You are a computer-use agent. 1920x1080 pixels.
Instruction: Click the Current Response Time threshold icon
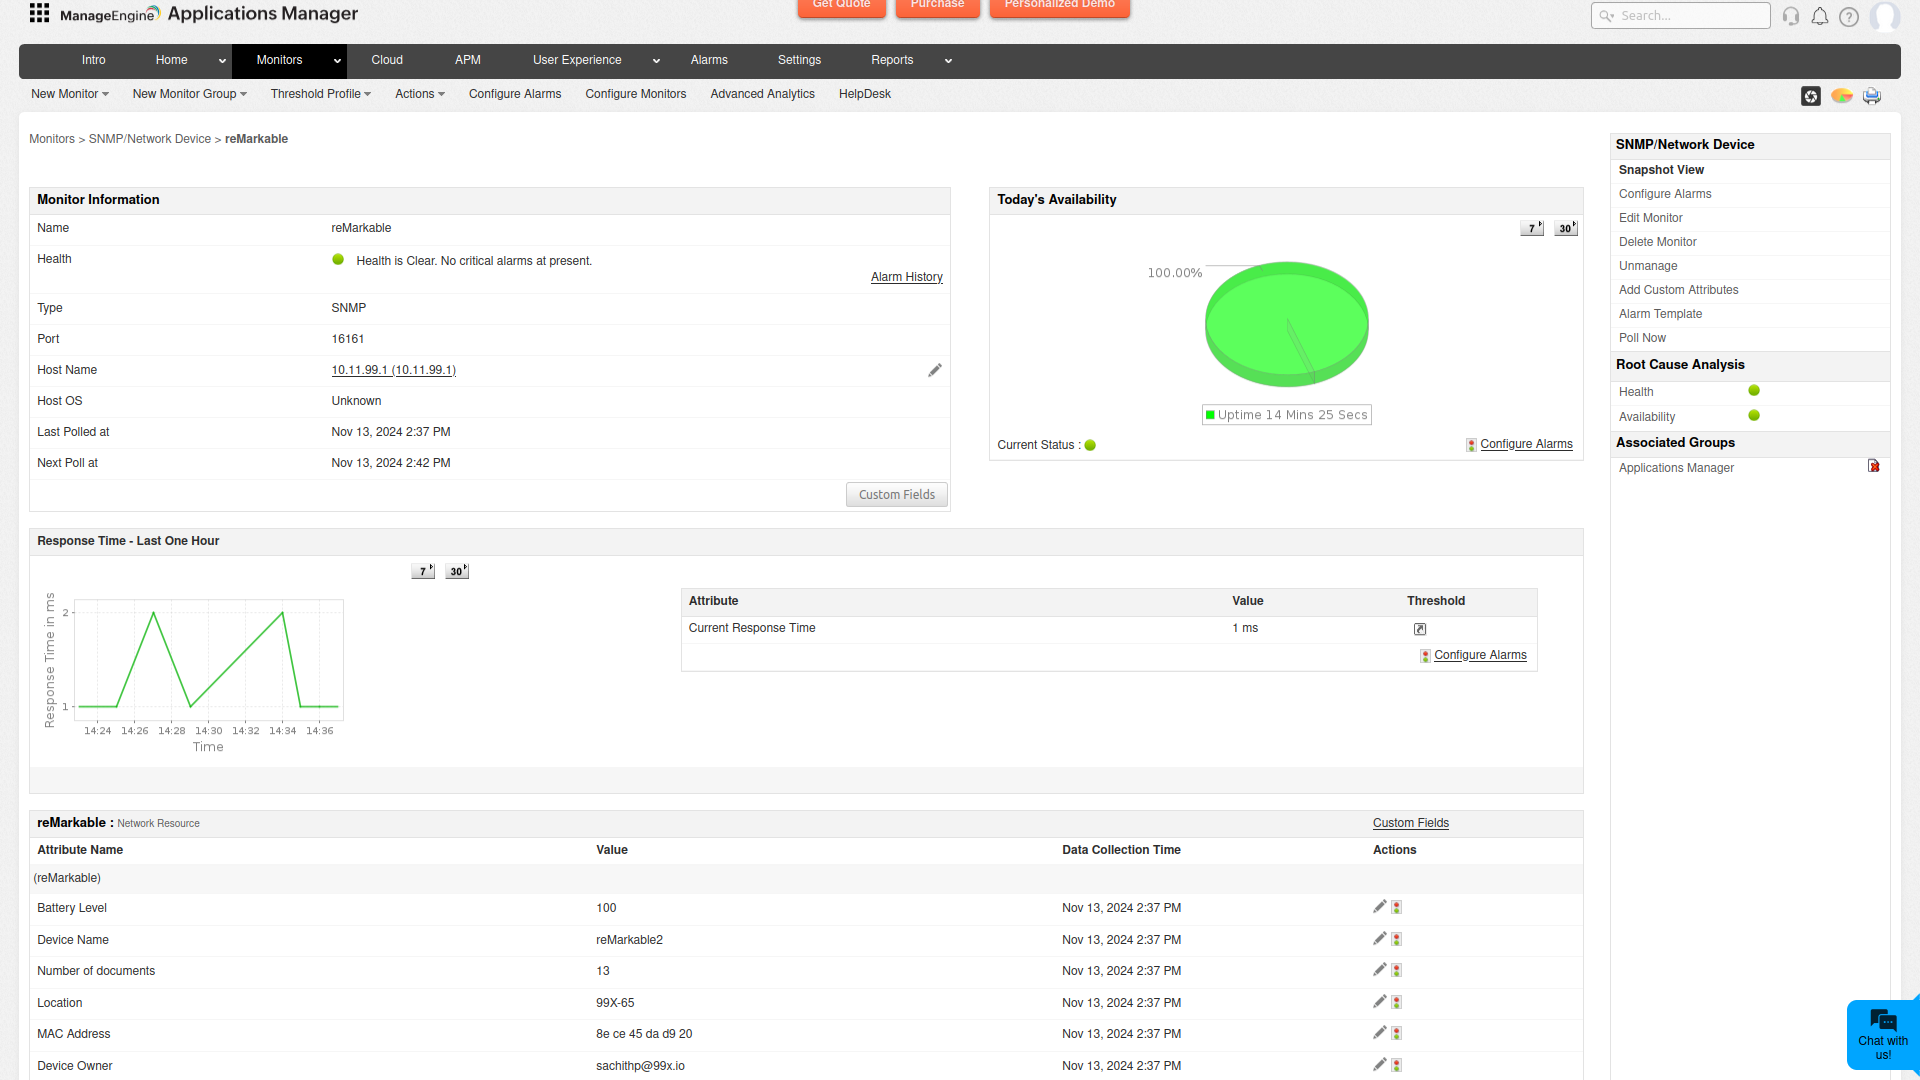tap(1420, 629)
